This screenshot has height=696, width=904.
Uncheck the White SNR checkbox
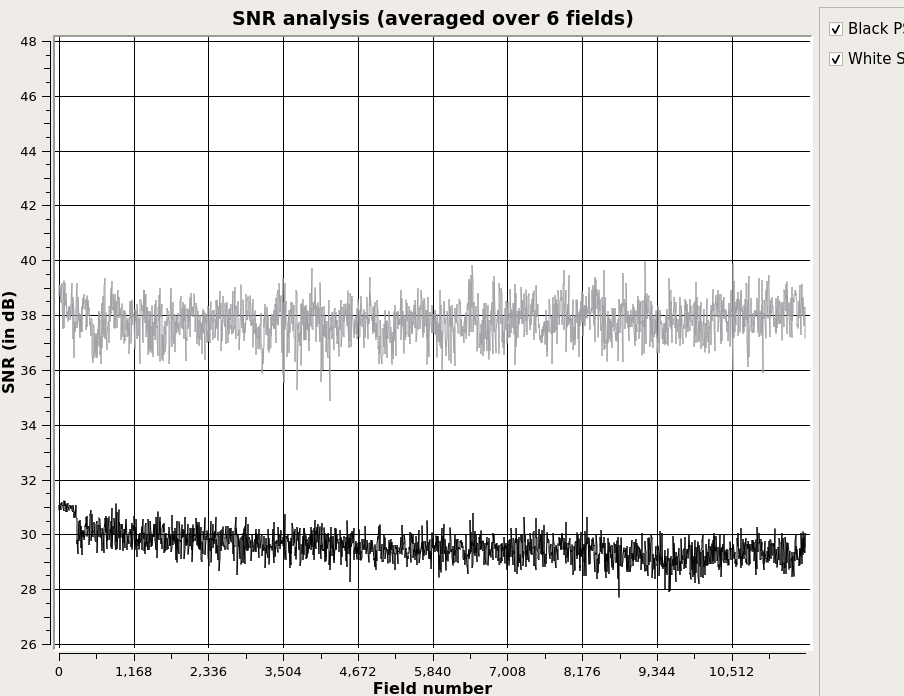(836, 59)
